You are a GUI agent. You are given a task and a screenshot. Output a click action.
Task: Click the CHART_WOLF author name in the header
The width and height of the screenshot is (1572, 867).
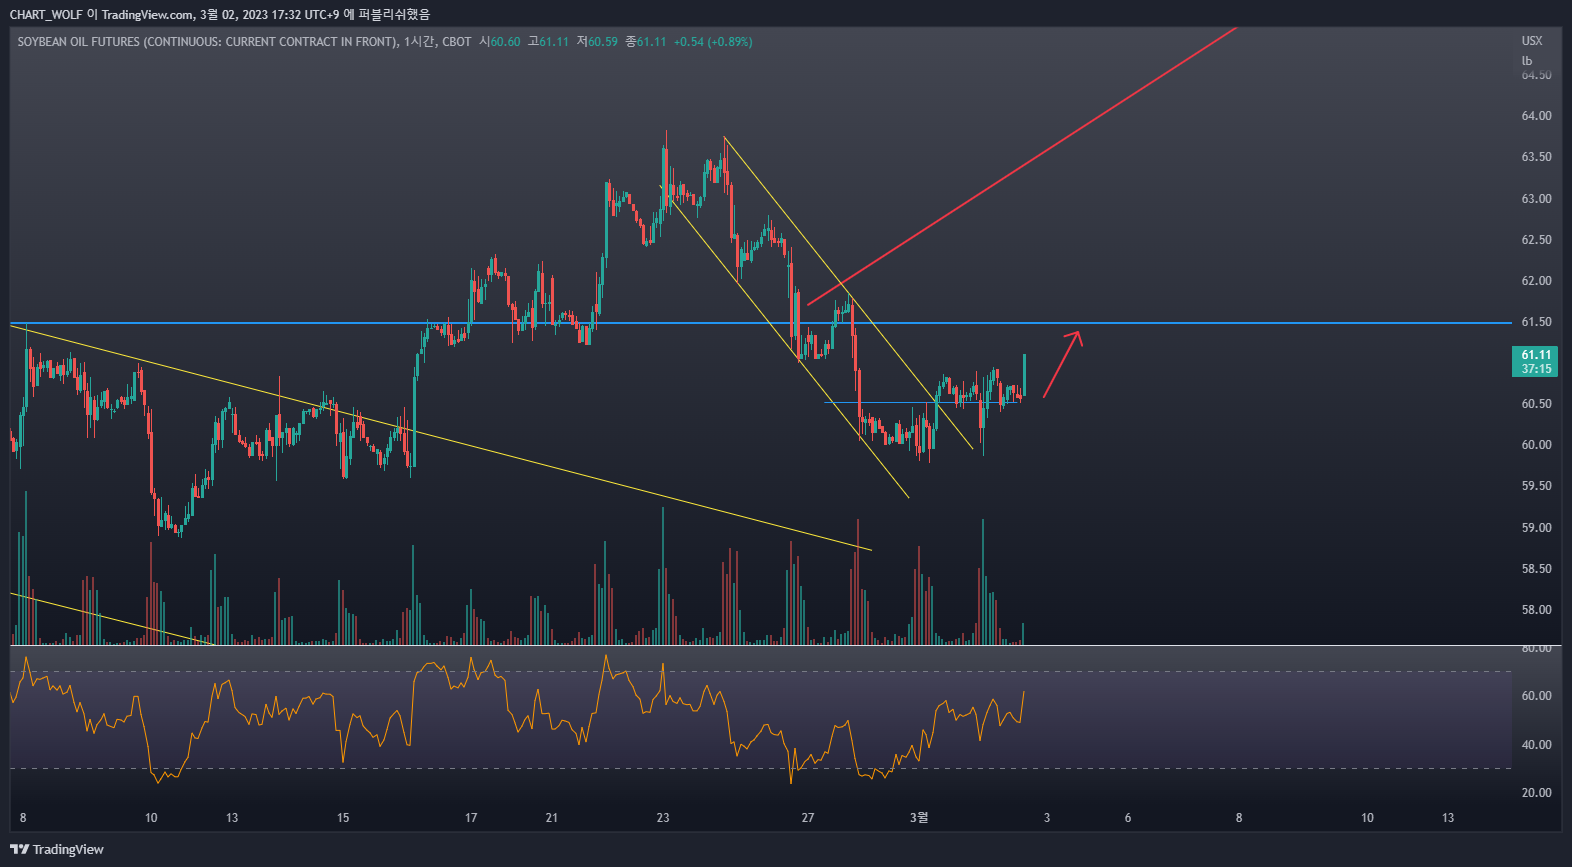tap(46, 14)
